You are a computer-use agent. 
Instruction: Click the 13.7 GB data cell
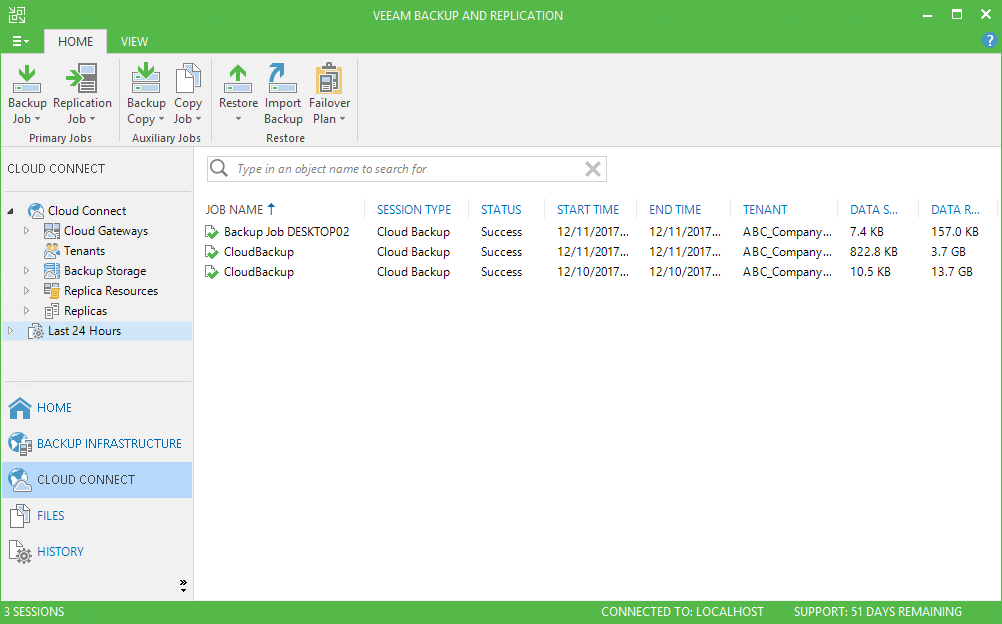pyautogui.click(x=952, y=272)
